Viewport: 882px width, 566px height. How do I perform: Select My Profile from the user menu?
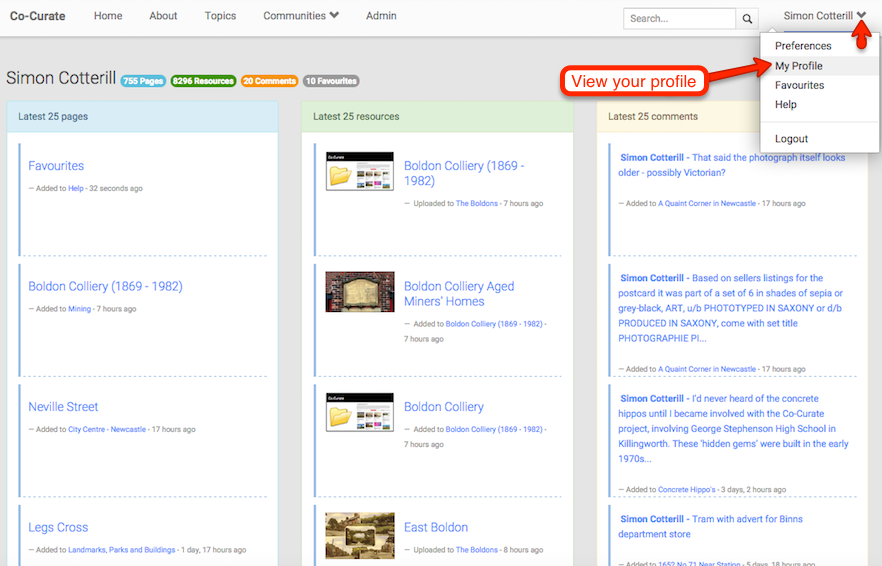click(799, 66)
